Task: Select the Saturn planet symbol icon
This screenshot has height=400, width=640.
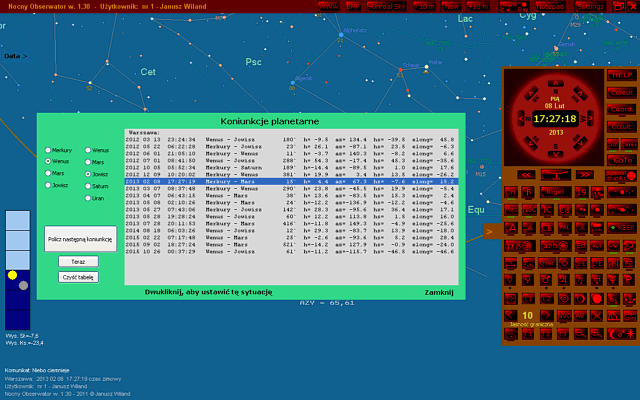Action: [x=581, y=280]
